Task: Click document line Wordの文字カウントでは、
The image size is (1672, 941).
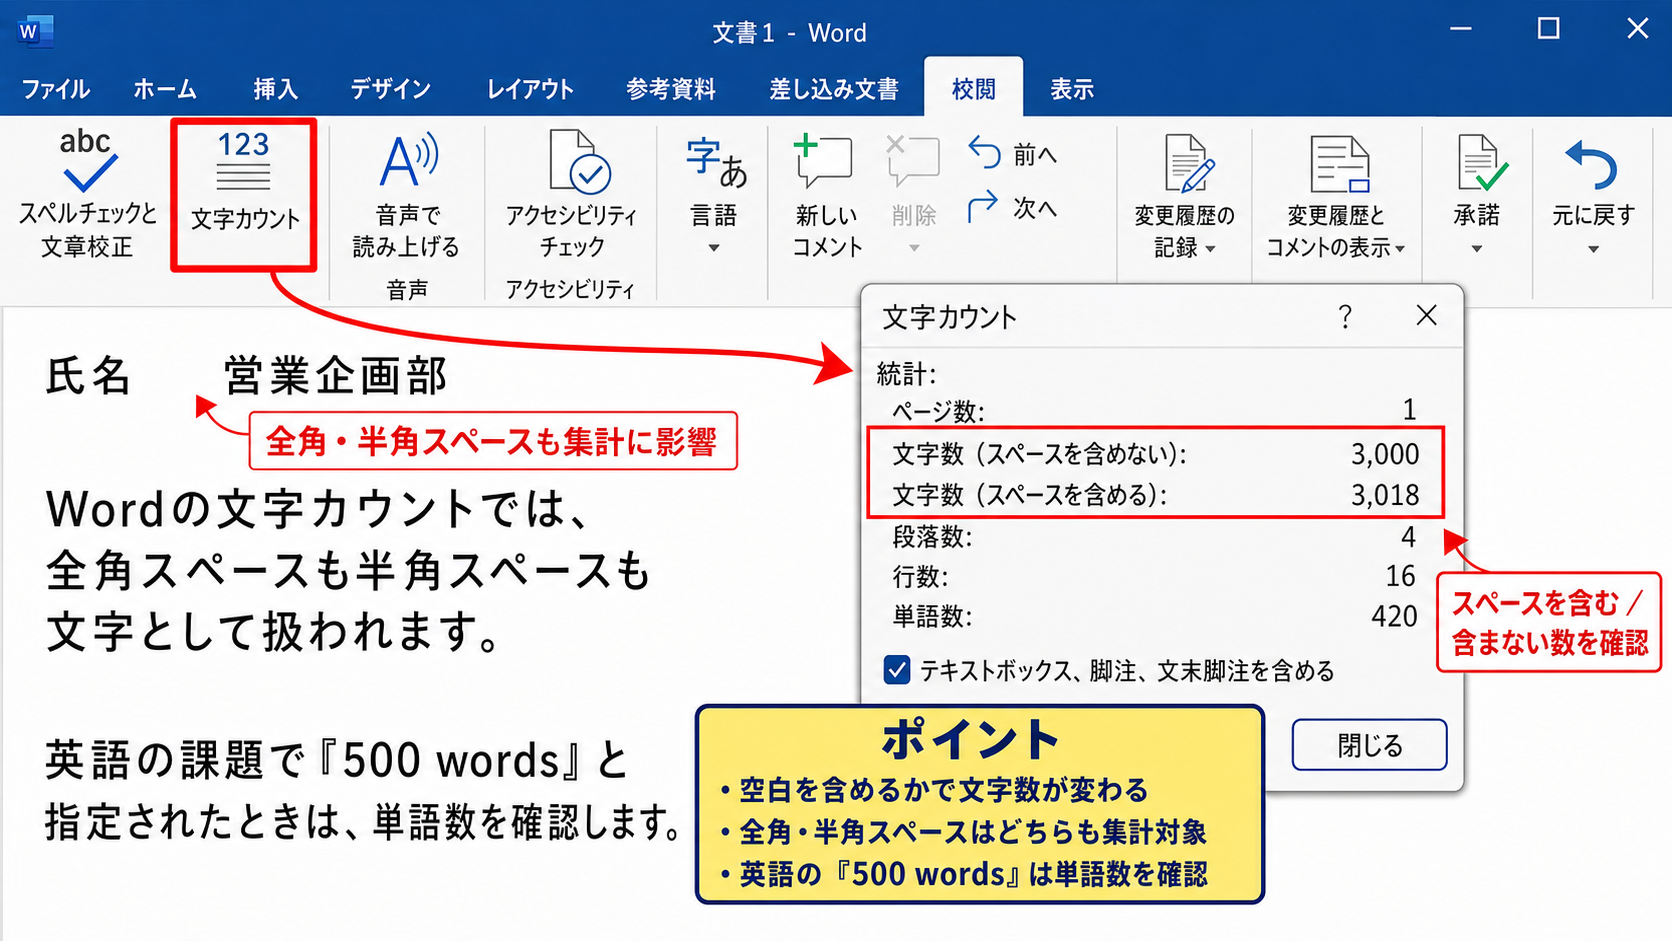Action: click(318, 509)
